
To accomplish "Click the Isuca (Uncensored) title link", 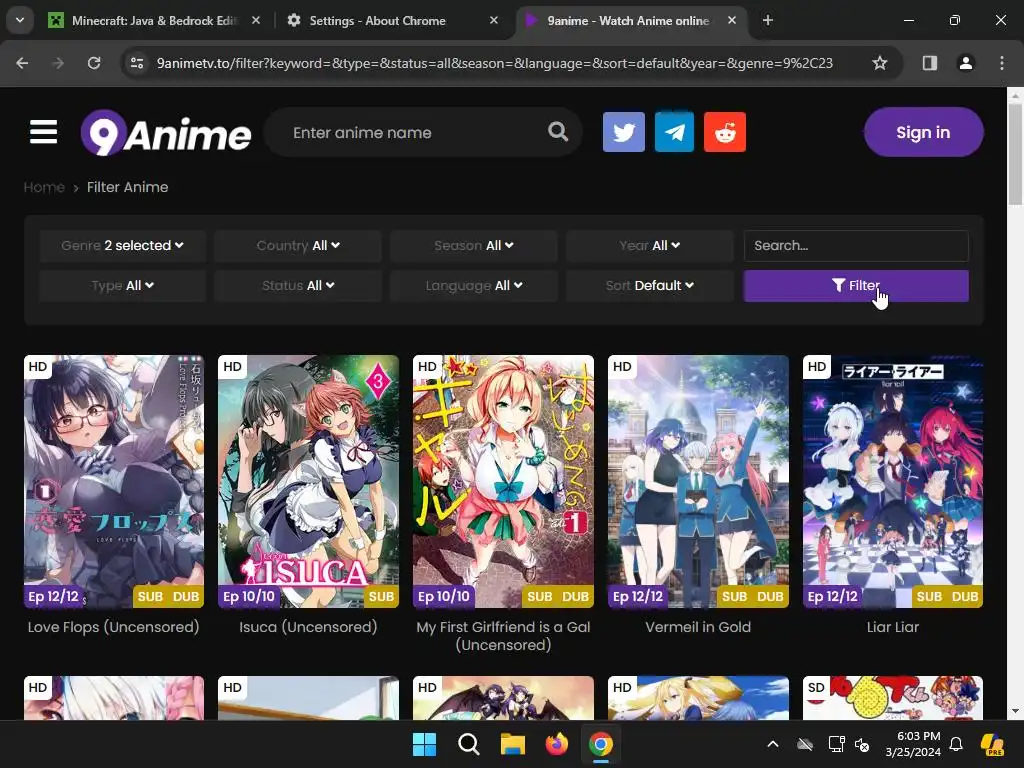I will [x=308, y=627].
